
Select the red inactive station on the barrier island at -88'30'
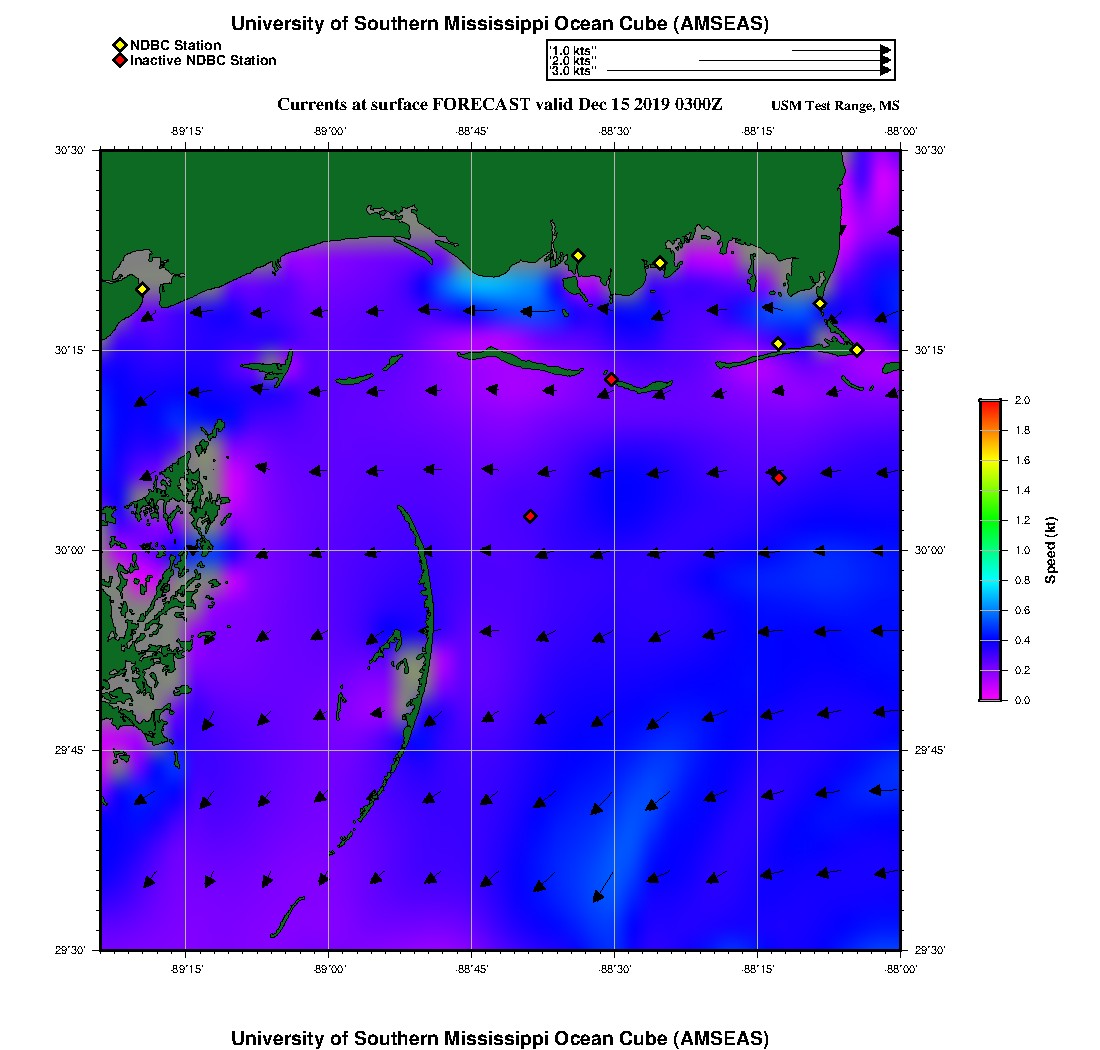click(x=612, y=379)
